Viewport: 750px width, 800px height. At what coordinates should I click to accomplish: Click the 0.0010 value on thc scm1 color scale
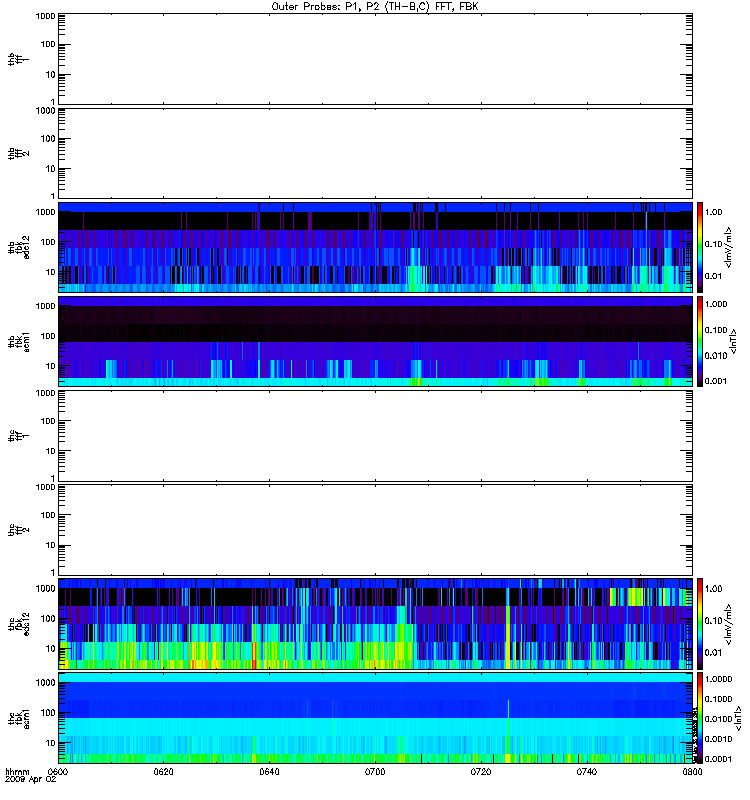coord(718,739)
